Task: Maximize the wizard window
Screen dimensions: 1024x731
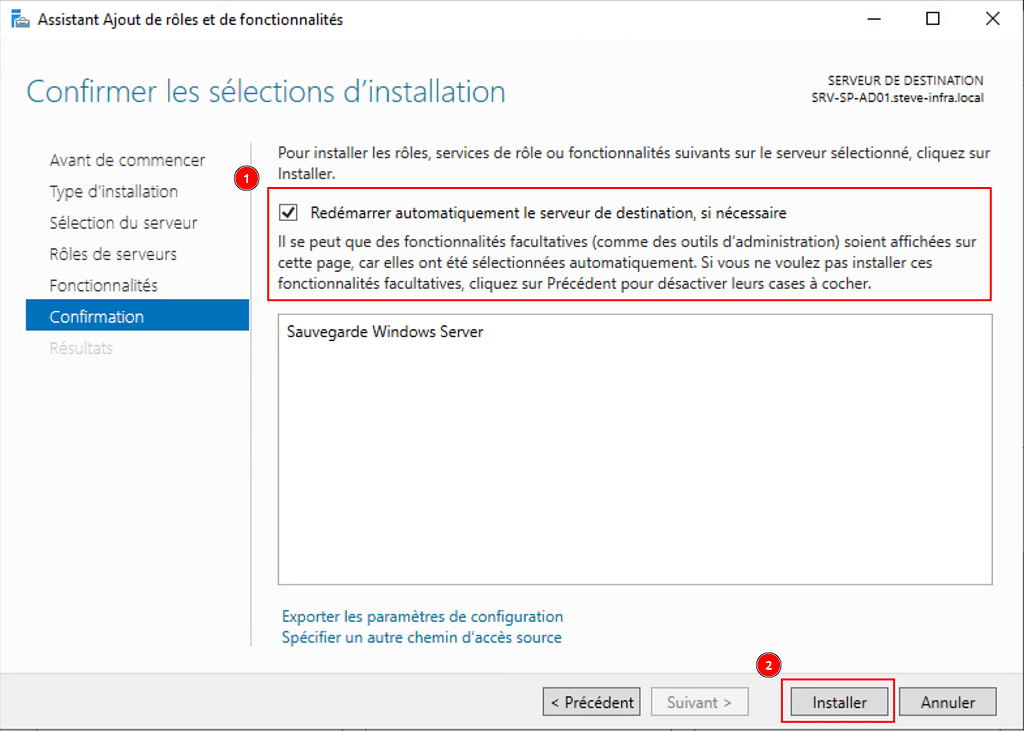Action: tap(932, 19)
